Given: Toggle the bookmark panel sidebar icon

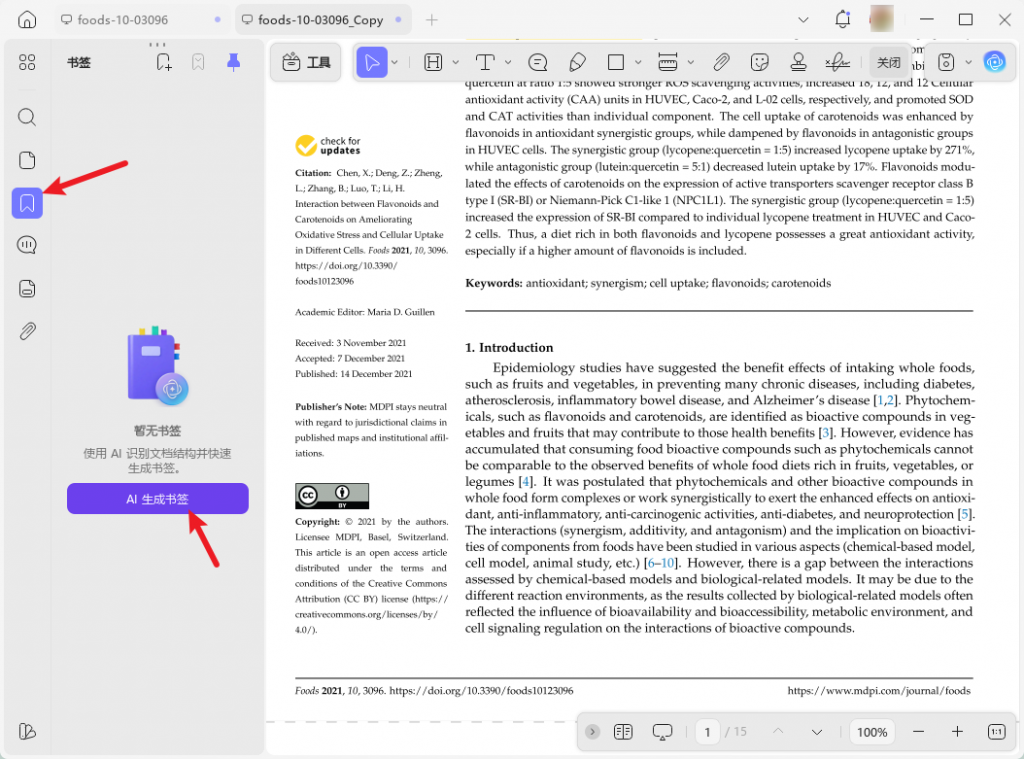Looking at the screenshot, I should pos(27,203).
